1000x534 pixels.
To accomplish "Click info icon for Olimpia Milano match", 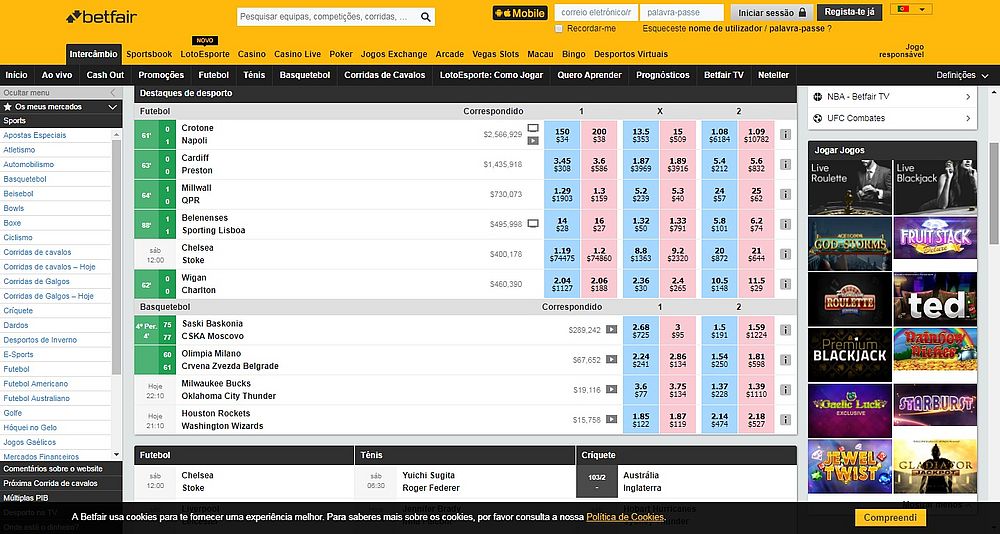I will point(786,360).
